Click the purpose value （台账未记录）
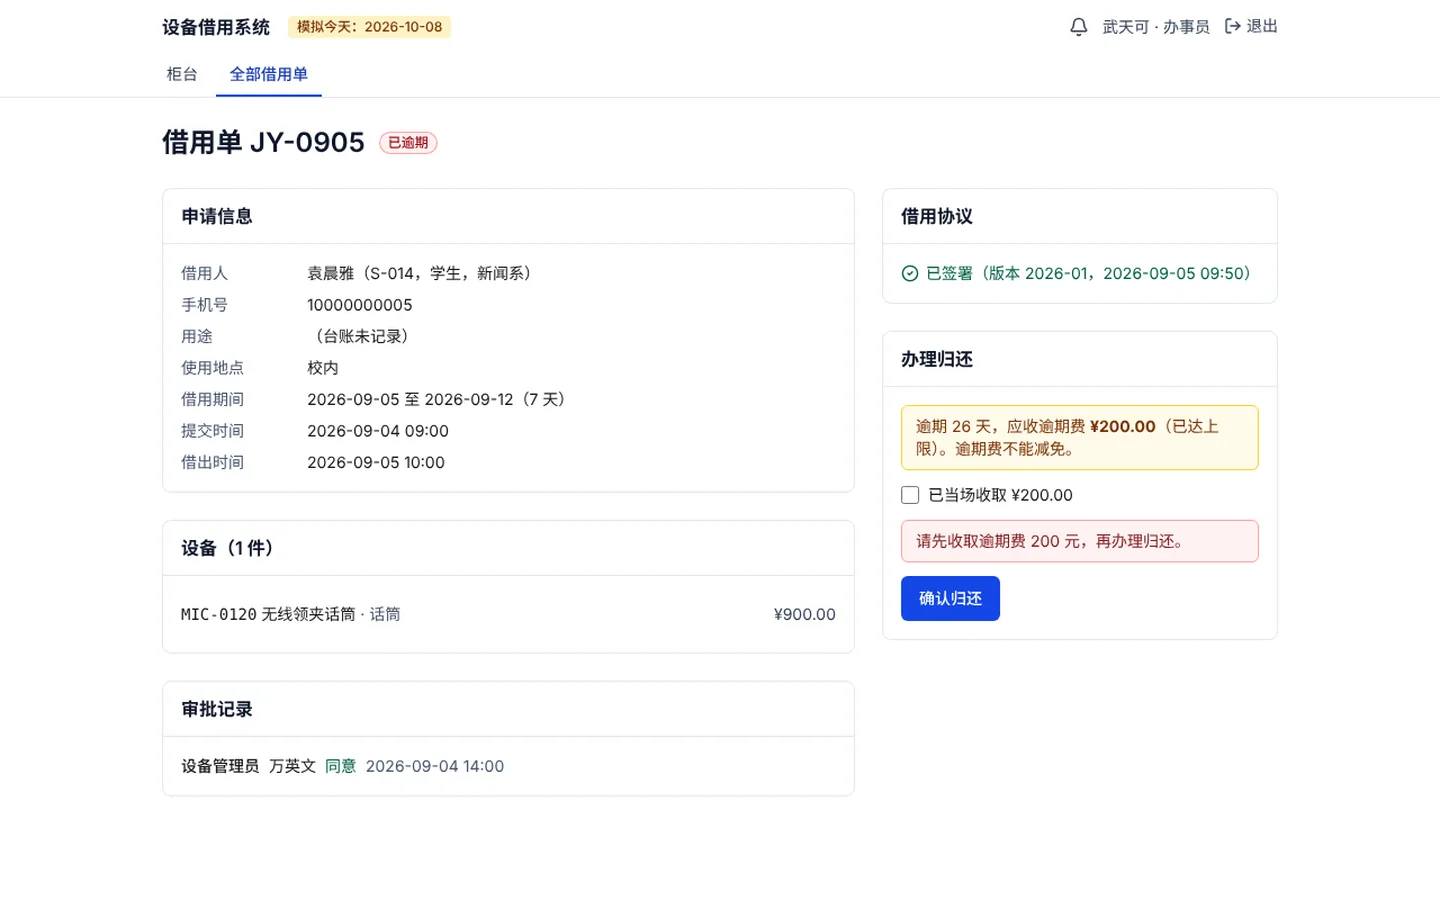Image resolution: width=1440 pixels, height=900 pixels. click(361, 336)
